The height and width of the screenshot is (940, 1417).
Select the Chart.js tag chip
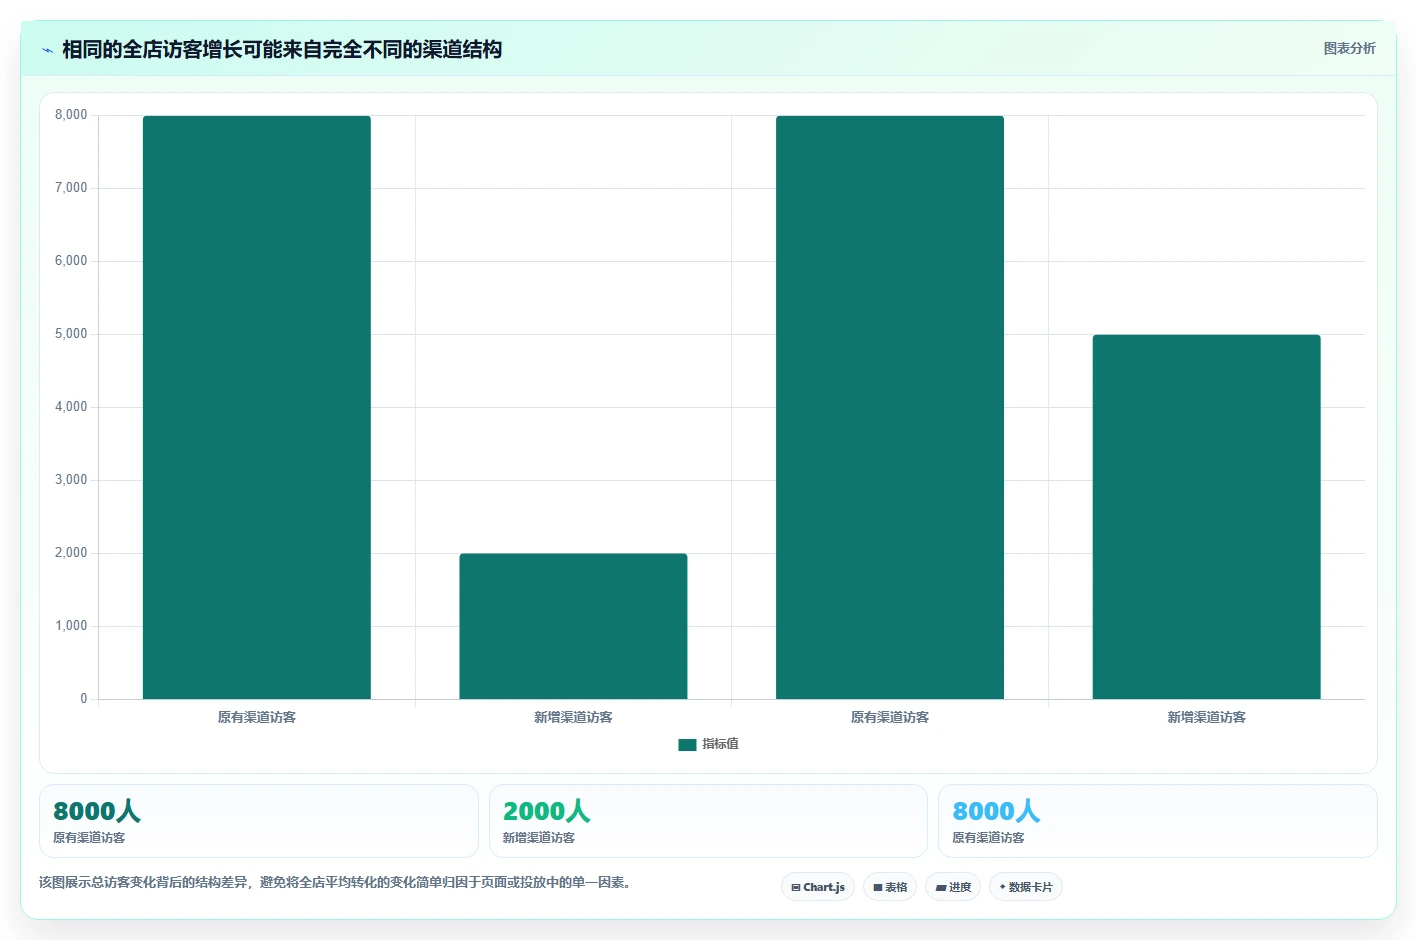[818, 887]
